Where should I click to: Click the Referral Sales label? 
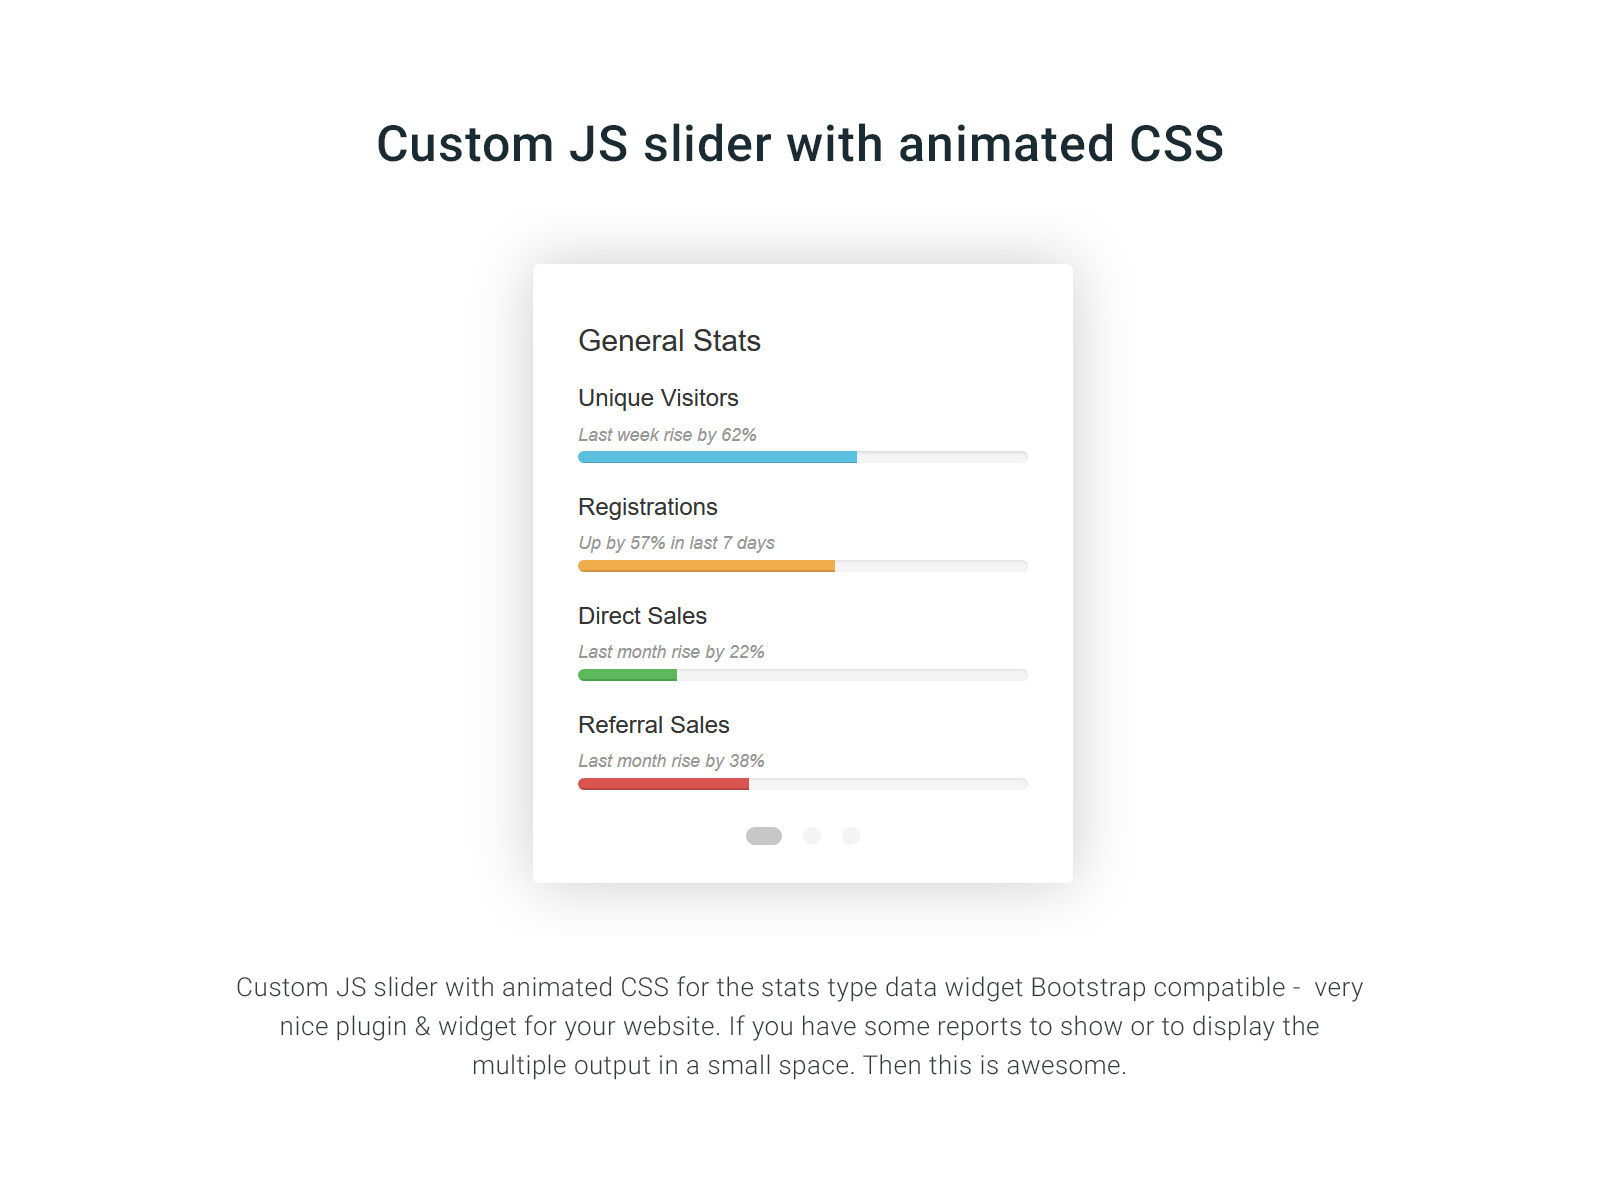coord(654,725)
